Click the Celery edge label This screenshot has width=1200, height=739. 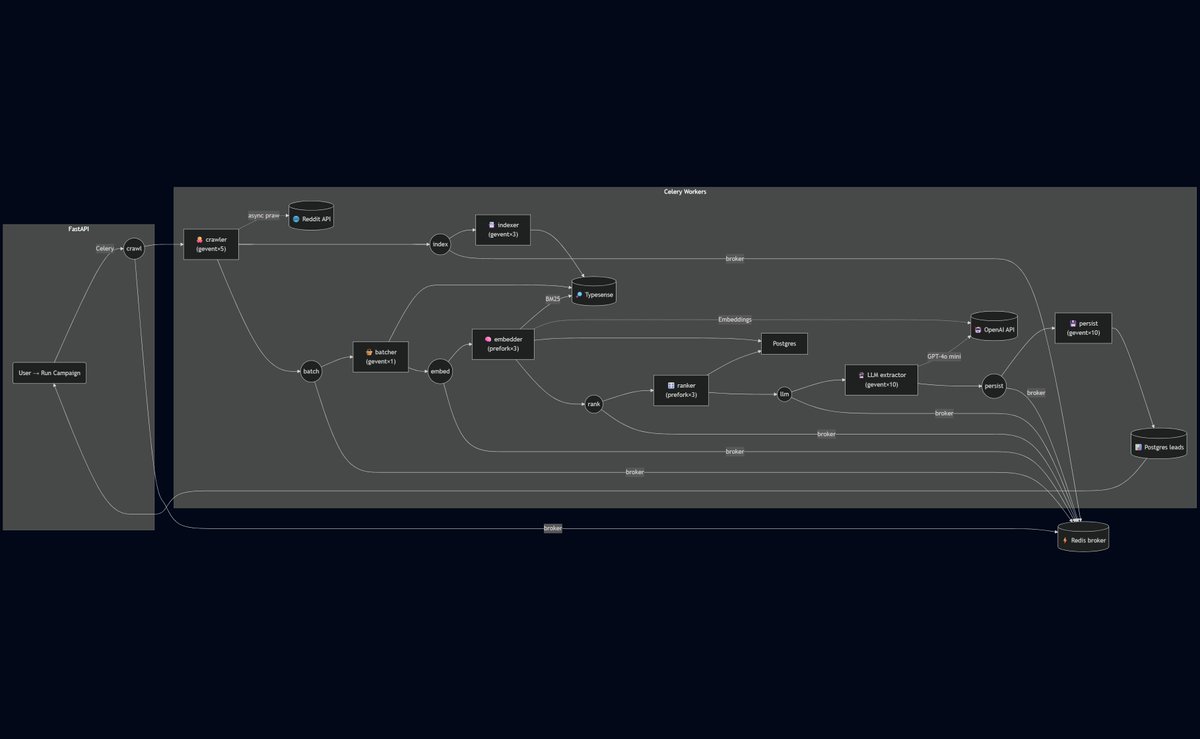coord(105,248)
